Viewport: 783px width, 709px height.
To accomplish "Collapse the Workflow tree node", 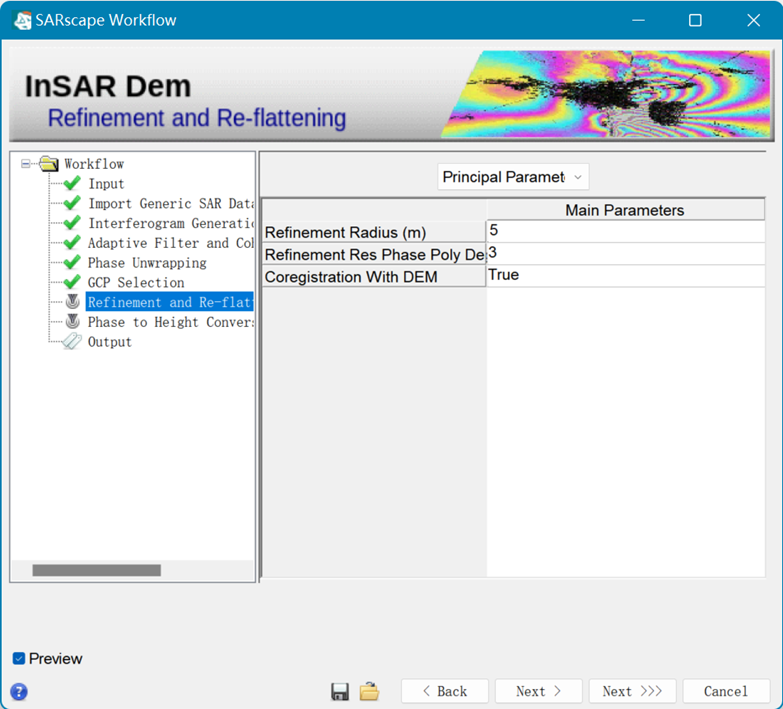I will click(x=25, y=164).
